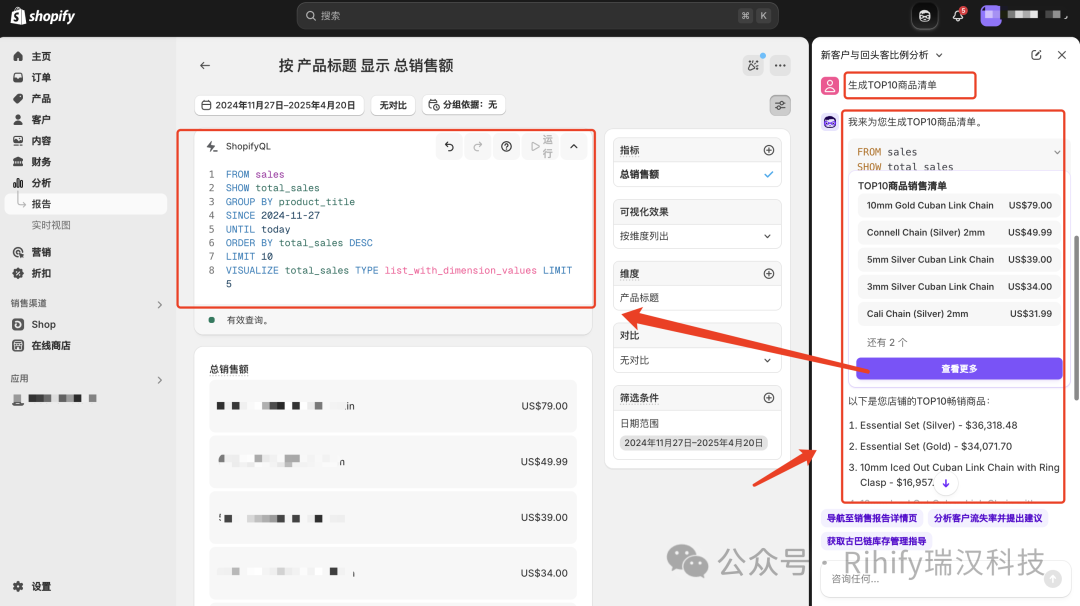Open the 无对比 comparison dropdown in side panel
Screen dimensions: 1080x606
click(696, 360)
